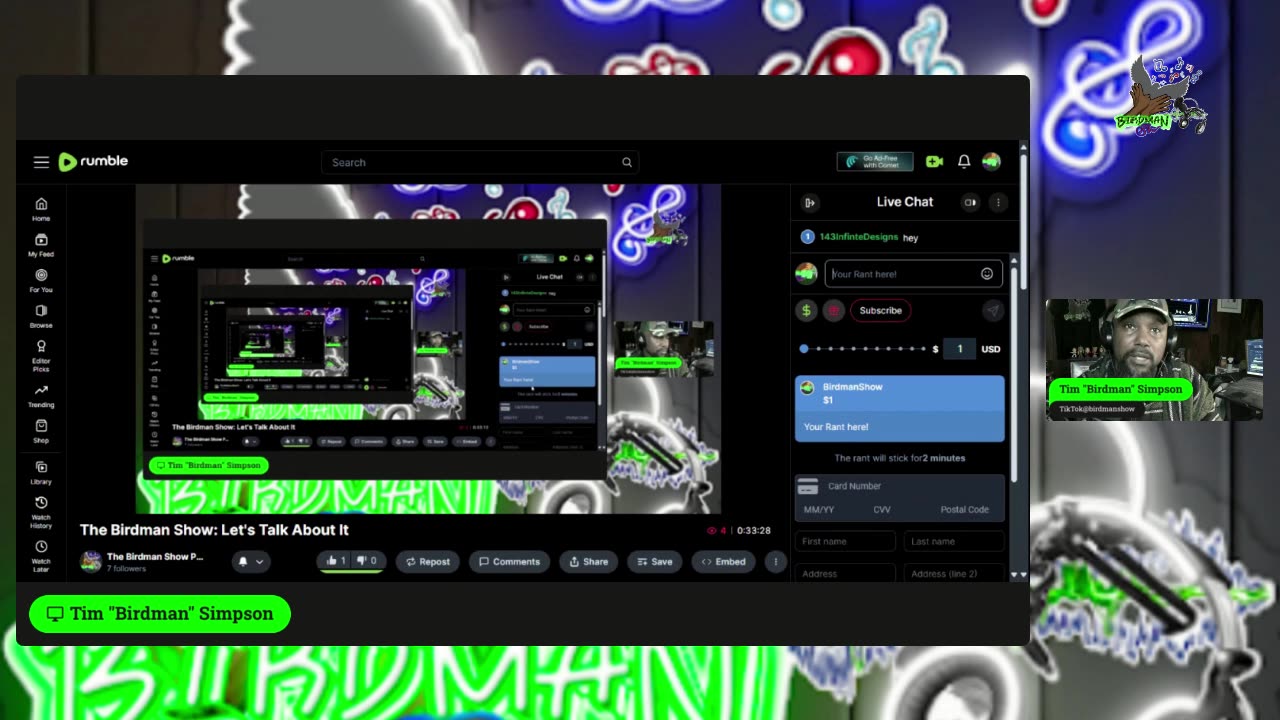Pop out the Live Chat window

[x=969, y=202]
